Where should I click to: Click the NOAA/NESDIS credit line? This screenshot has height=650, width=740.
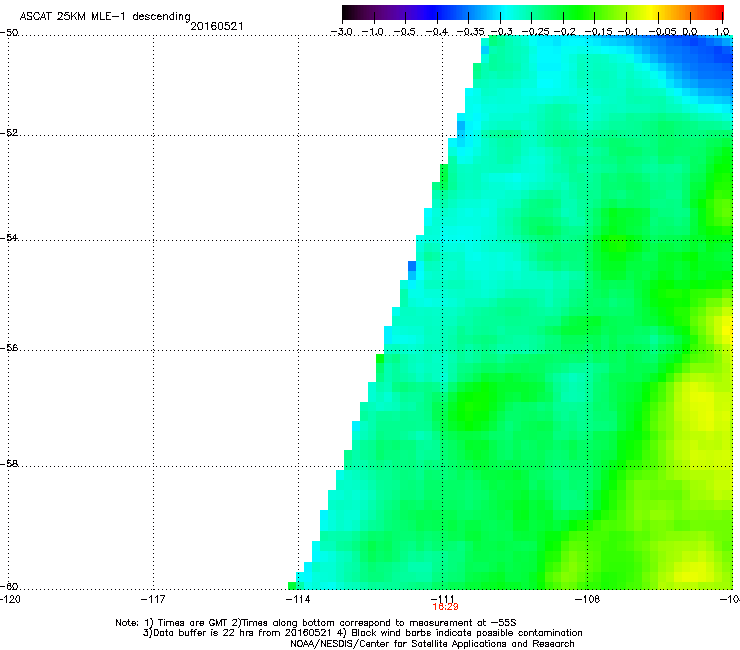click(x=432, y=644)
